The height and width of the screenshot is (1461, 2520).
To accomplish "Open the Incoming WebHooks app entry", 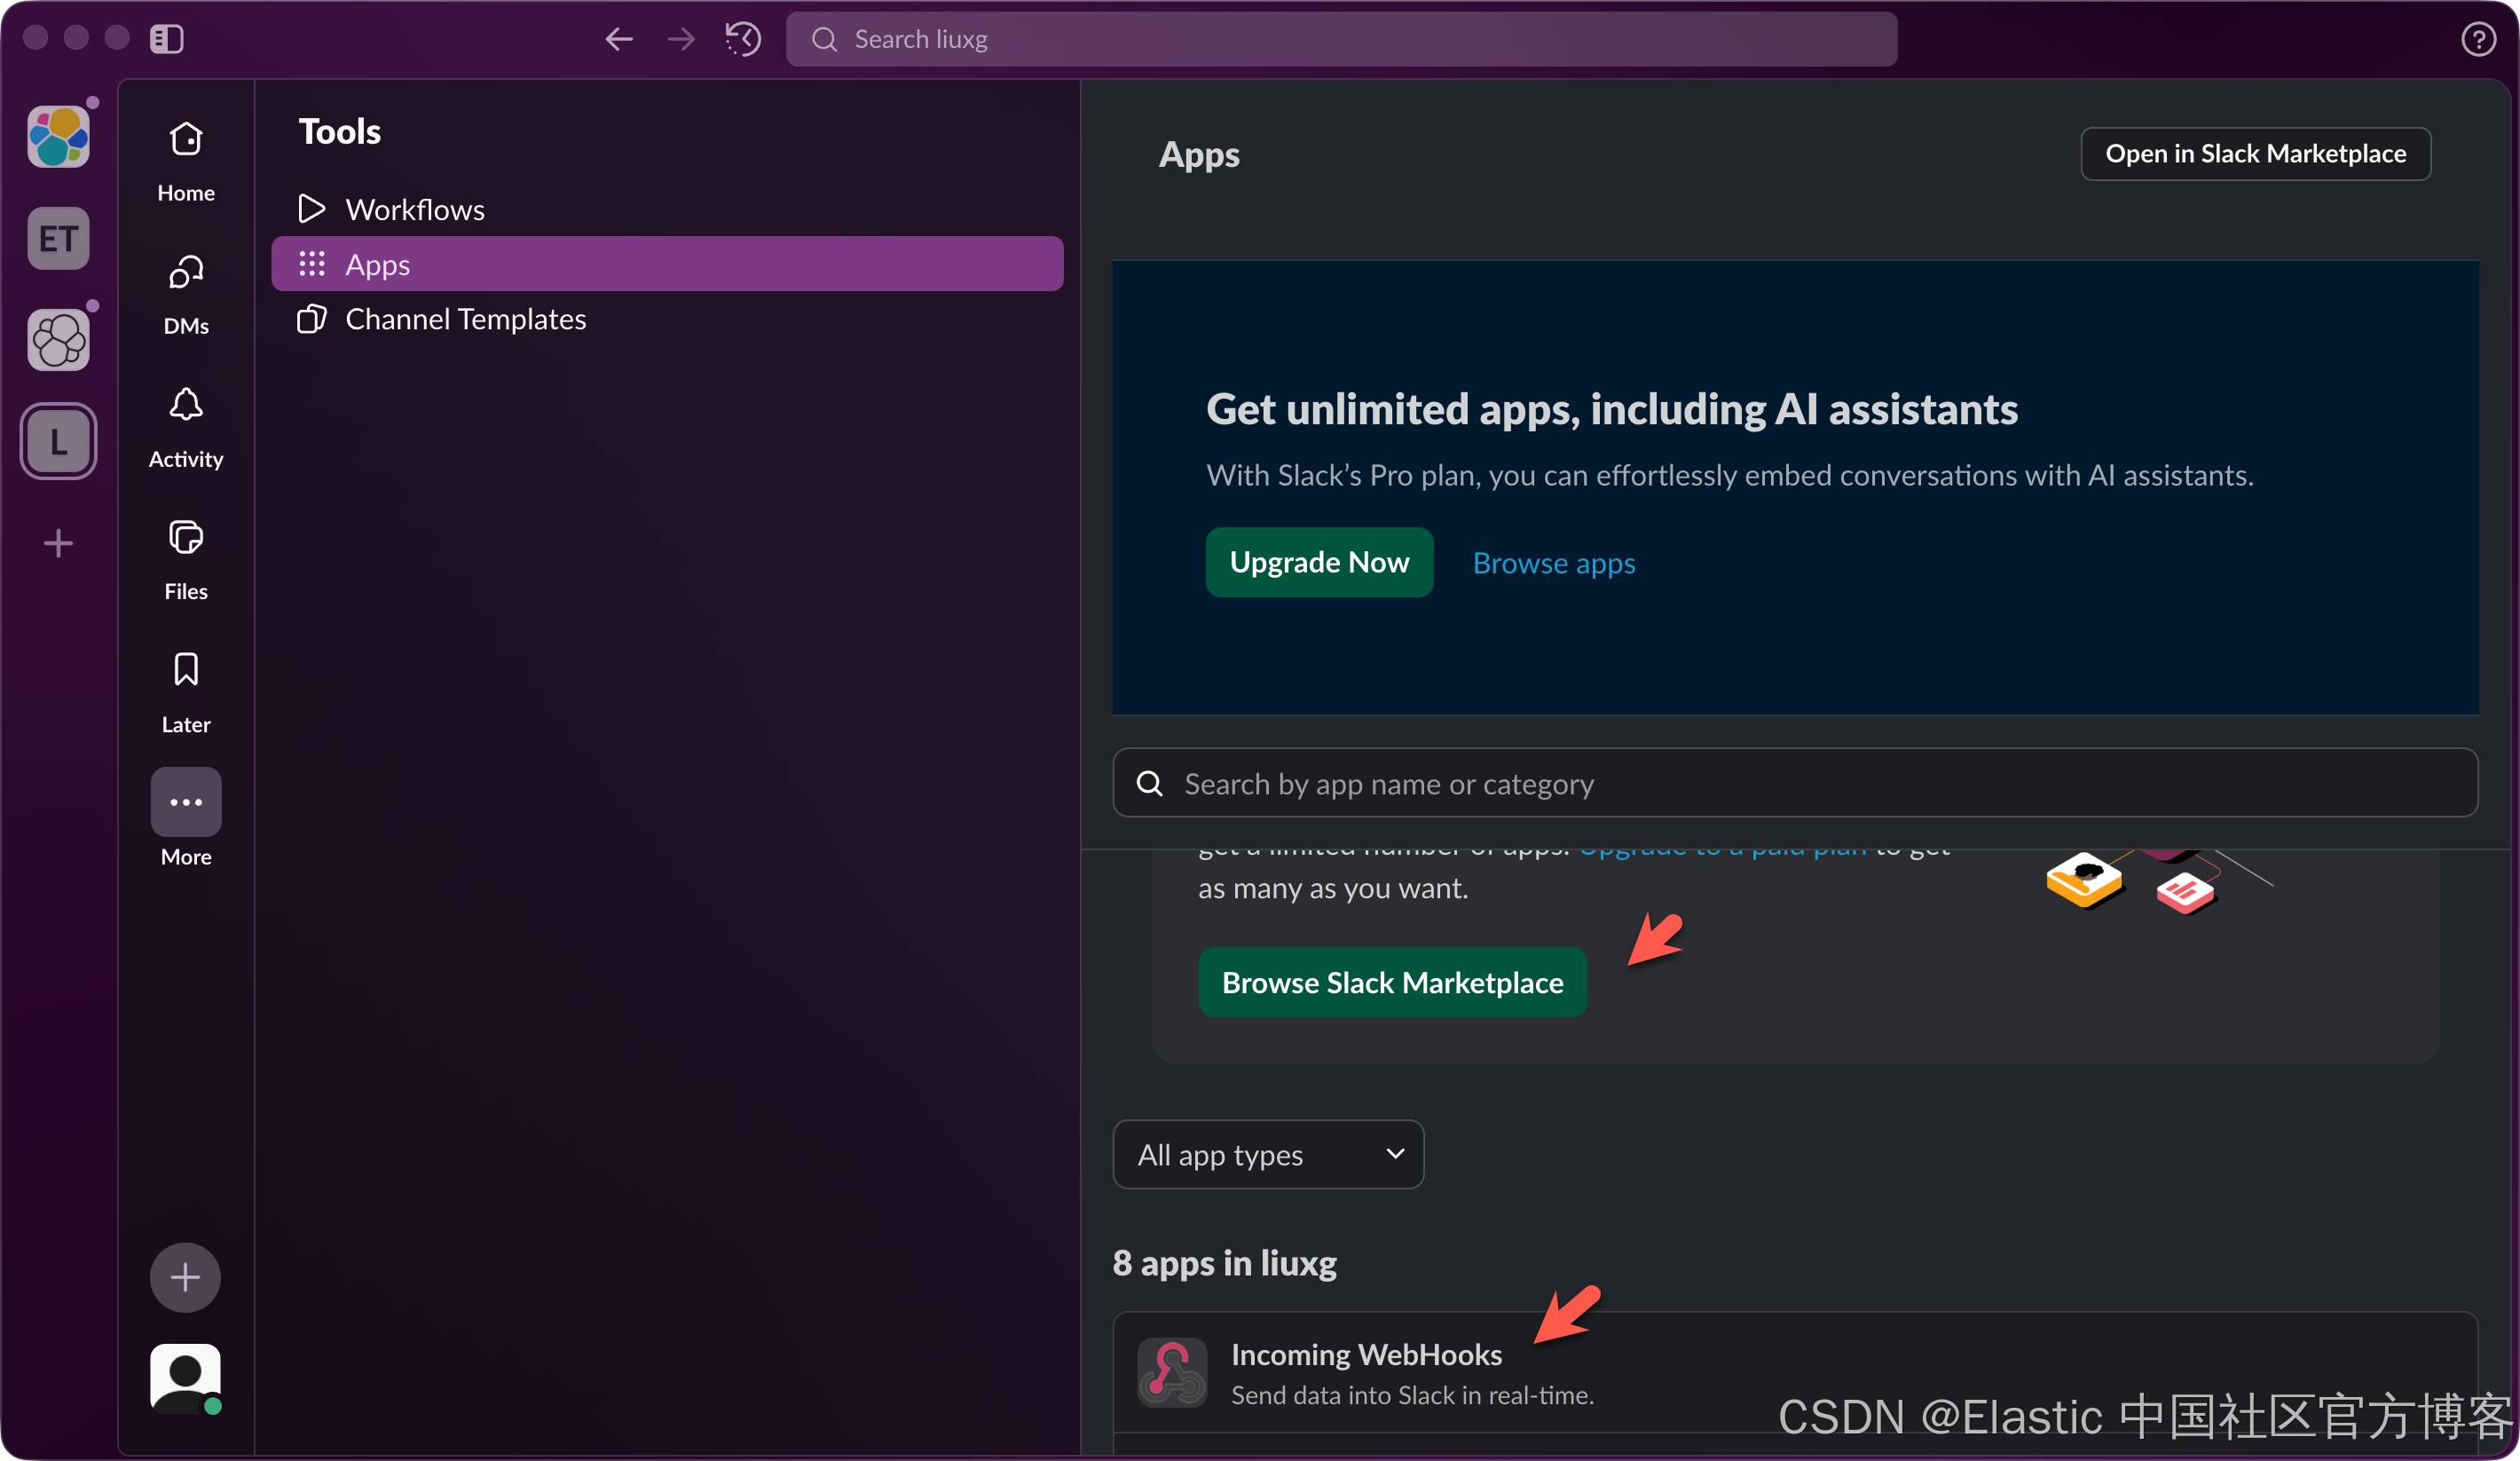I will (x=1365, y=1354).
